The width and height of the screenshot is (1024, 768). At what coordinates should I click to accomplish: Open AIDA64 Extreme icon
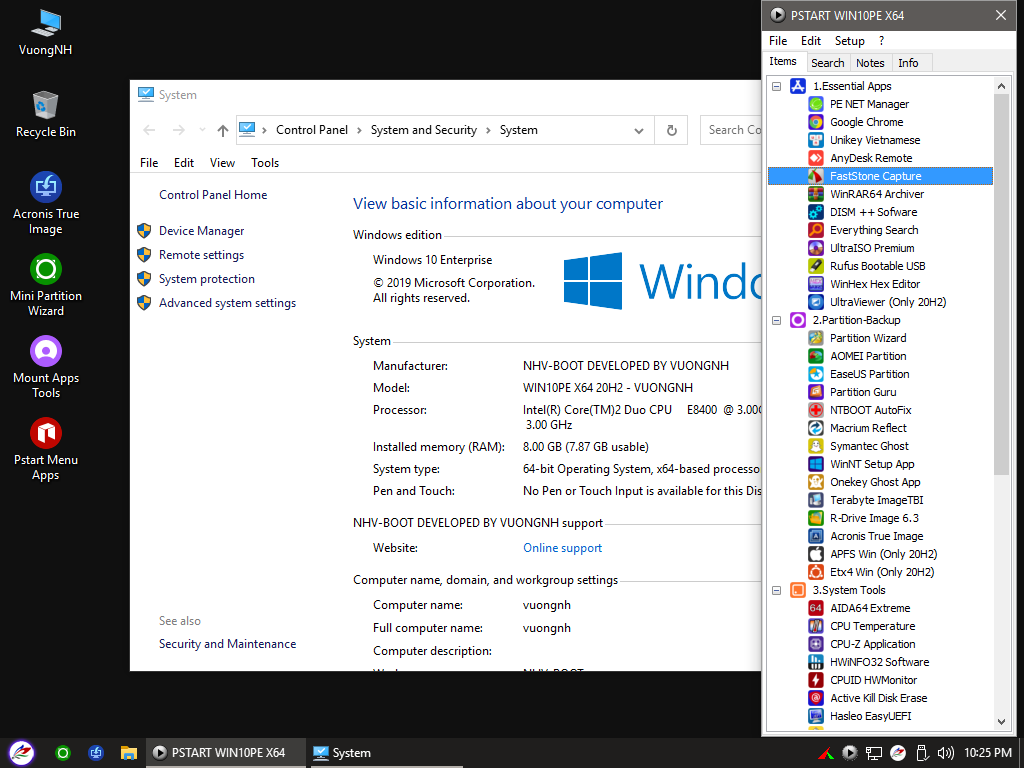816,608
